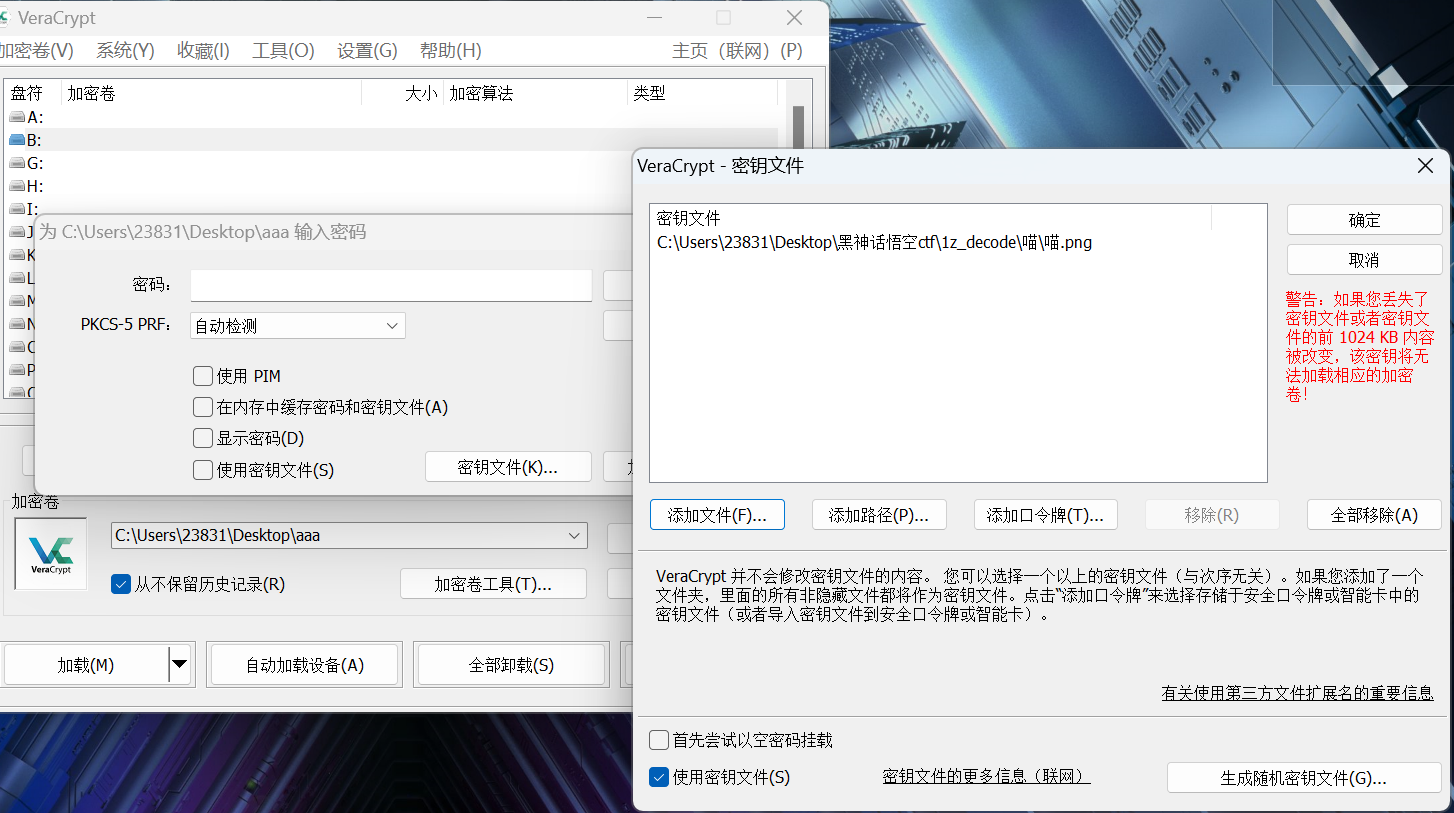Click the 加密卷 column header
The image size is (1454, 813).
tap(211, 93)
